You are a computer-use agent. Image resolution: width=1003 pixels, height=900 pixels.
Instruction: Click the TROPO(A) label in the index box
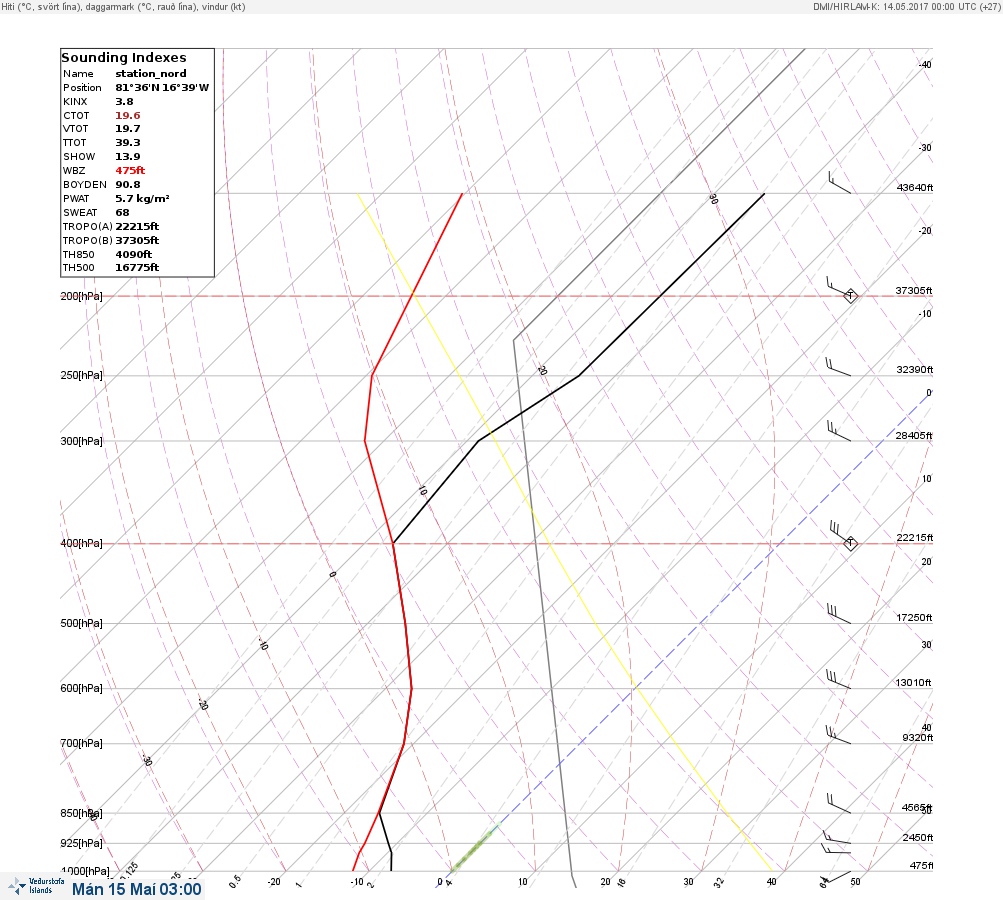point(88,226)
